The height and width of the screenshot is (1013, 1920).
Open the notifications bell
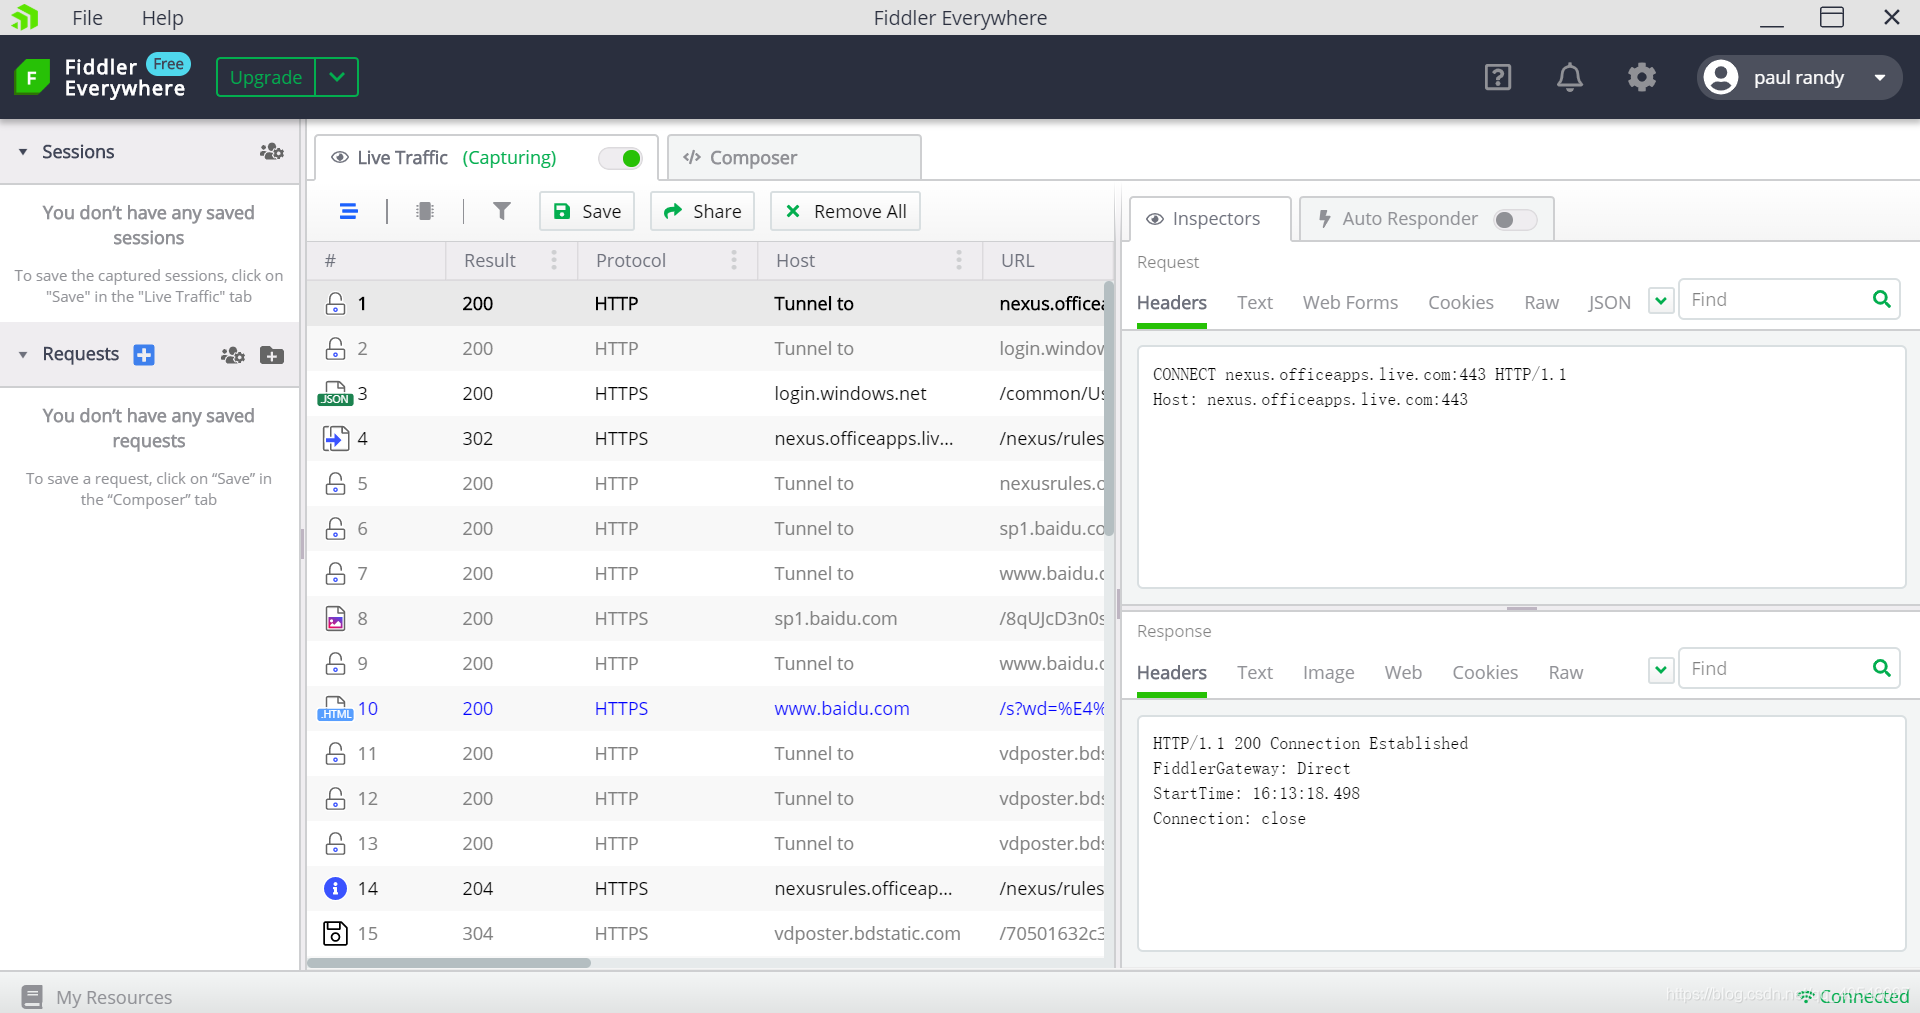[1570, 77]
